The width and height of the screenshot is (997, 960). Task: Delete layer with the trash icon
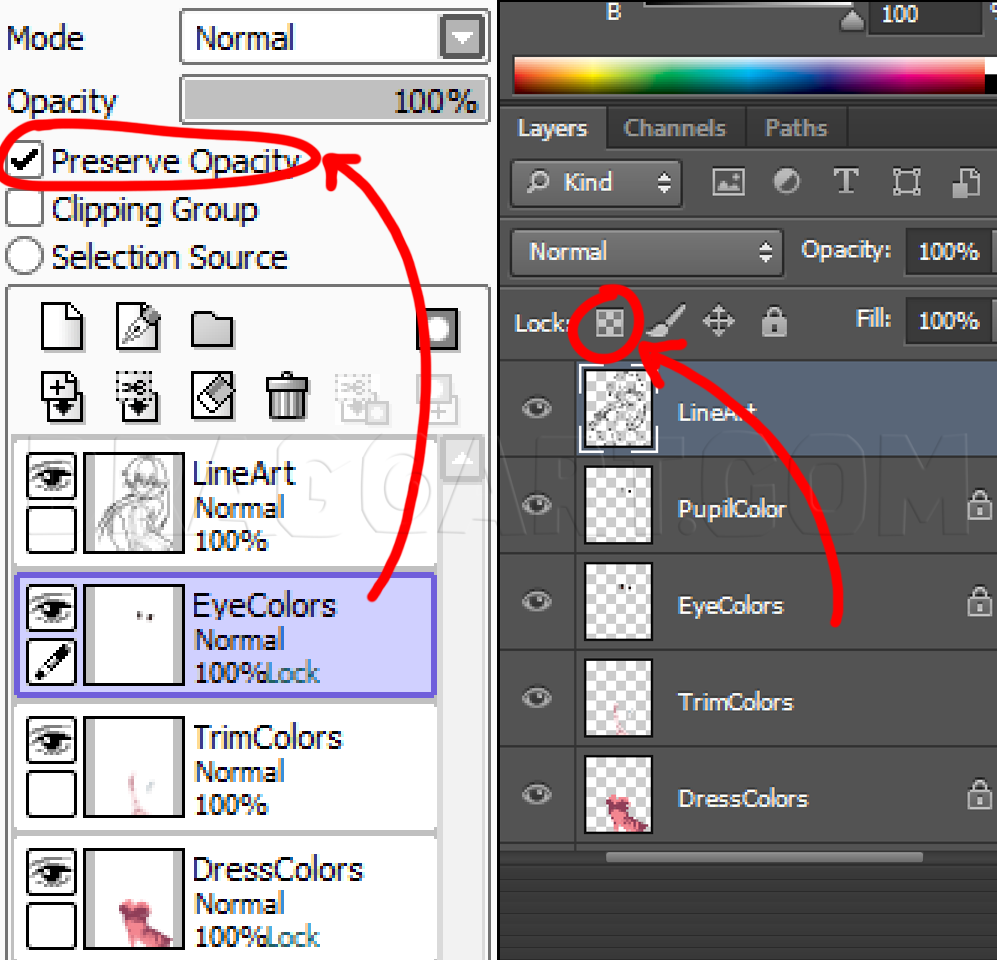tap(287, 397)
